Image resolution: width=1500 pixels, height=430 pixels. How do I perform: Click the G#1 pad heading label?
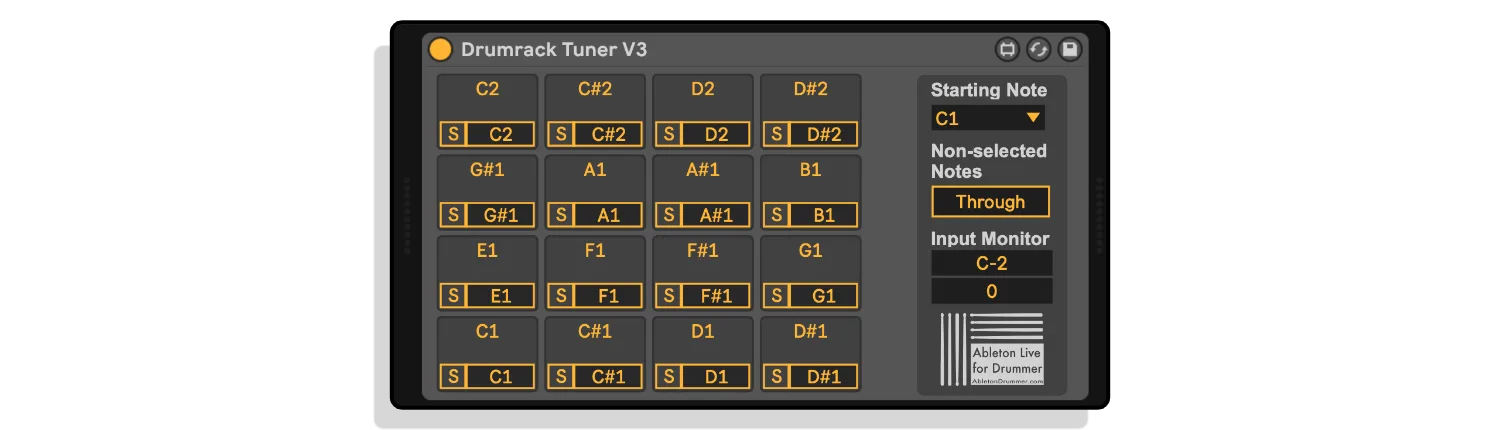[487, 170]
